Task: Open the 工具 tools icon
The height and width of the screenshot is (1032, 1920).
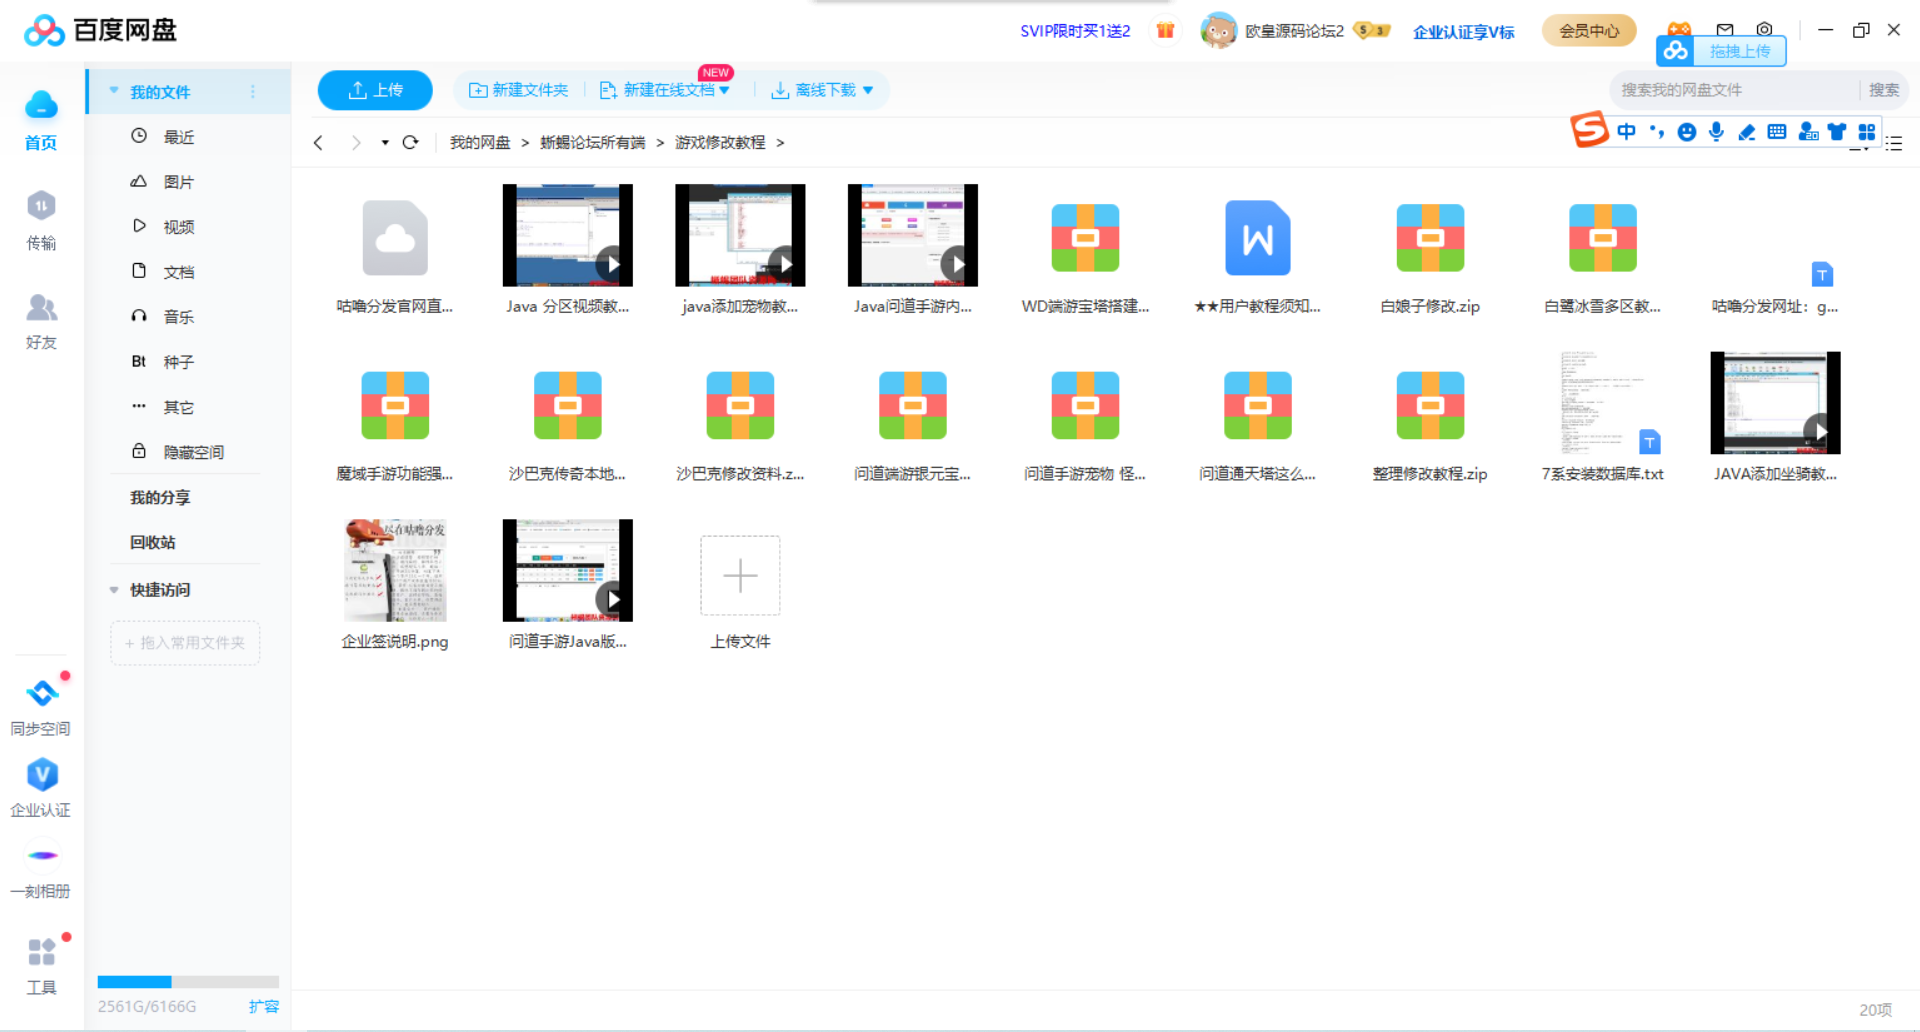Action: (41, 967)
